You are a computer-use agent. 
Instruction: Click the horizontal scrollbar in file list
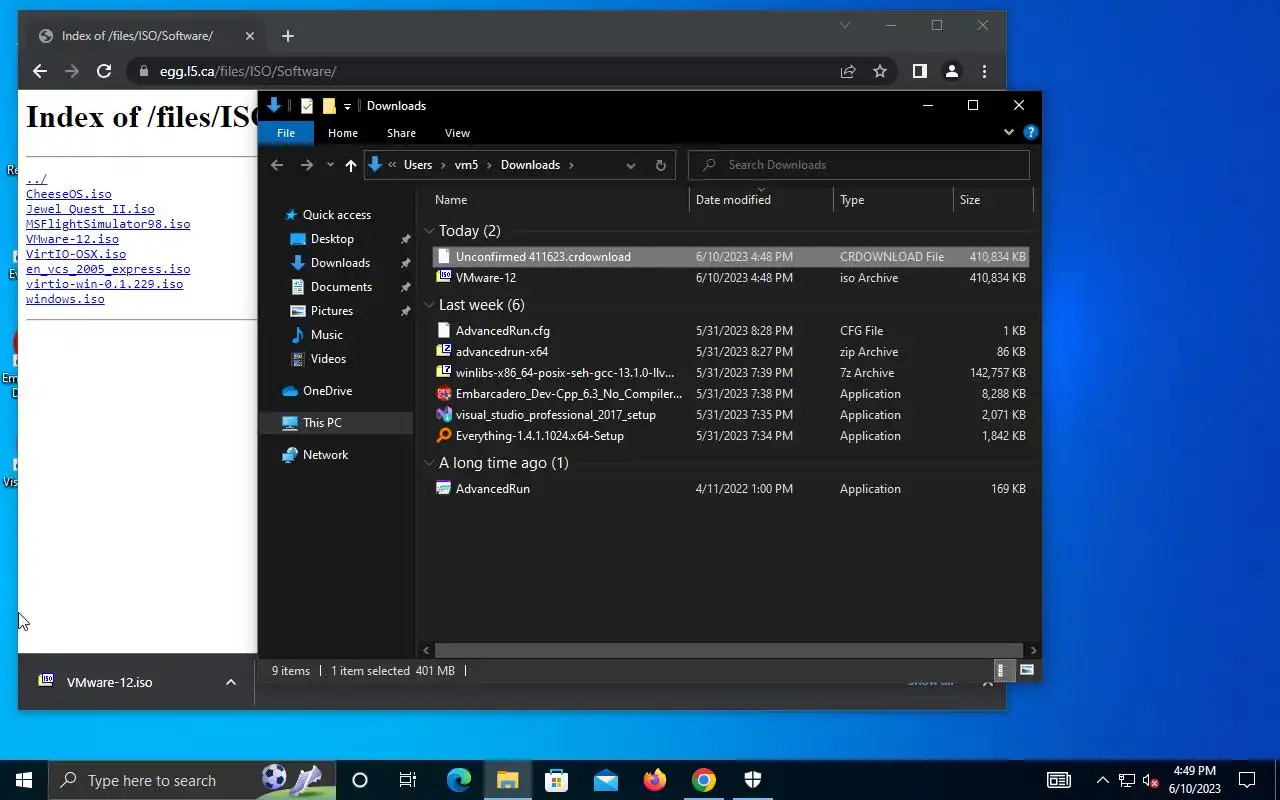(x=729, y=650)
